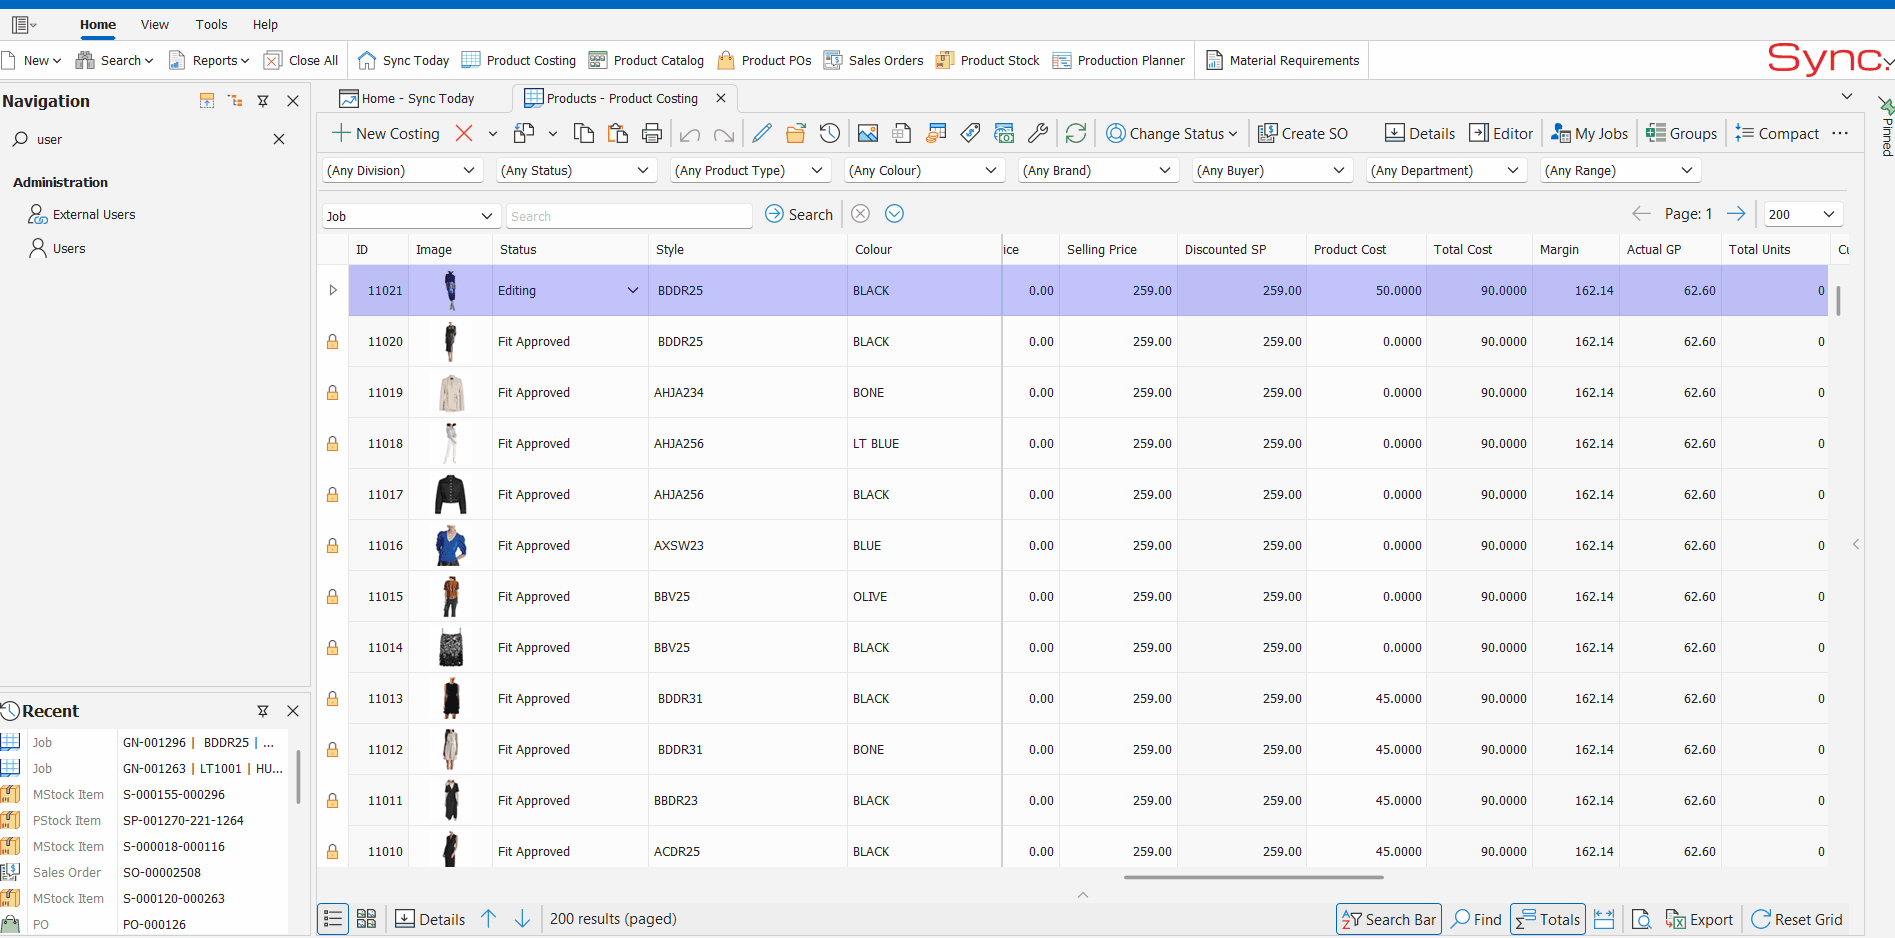Open the Any Range dropdown
The height and width of the screenshot is (938, 1895).
point(1621,171)
